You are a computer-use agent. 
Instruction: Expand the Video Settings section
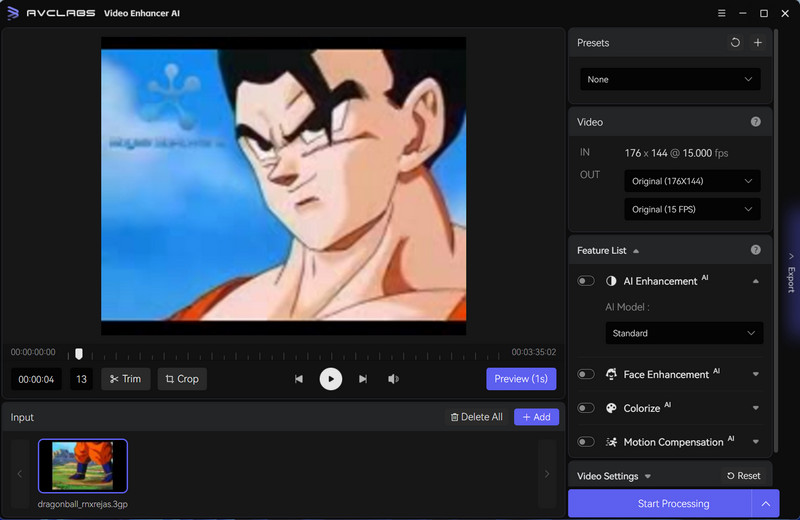point(647,477)
